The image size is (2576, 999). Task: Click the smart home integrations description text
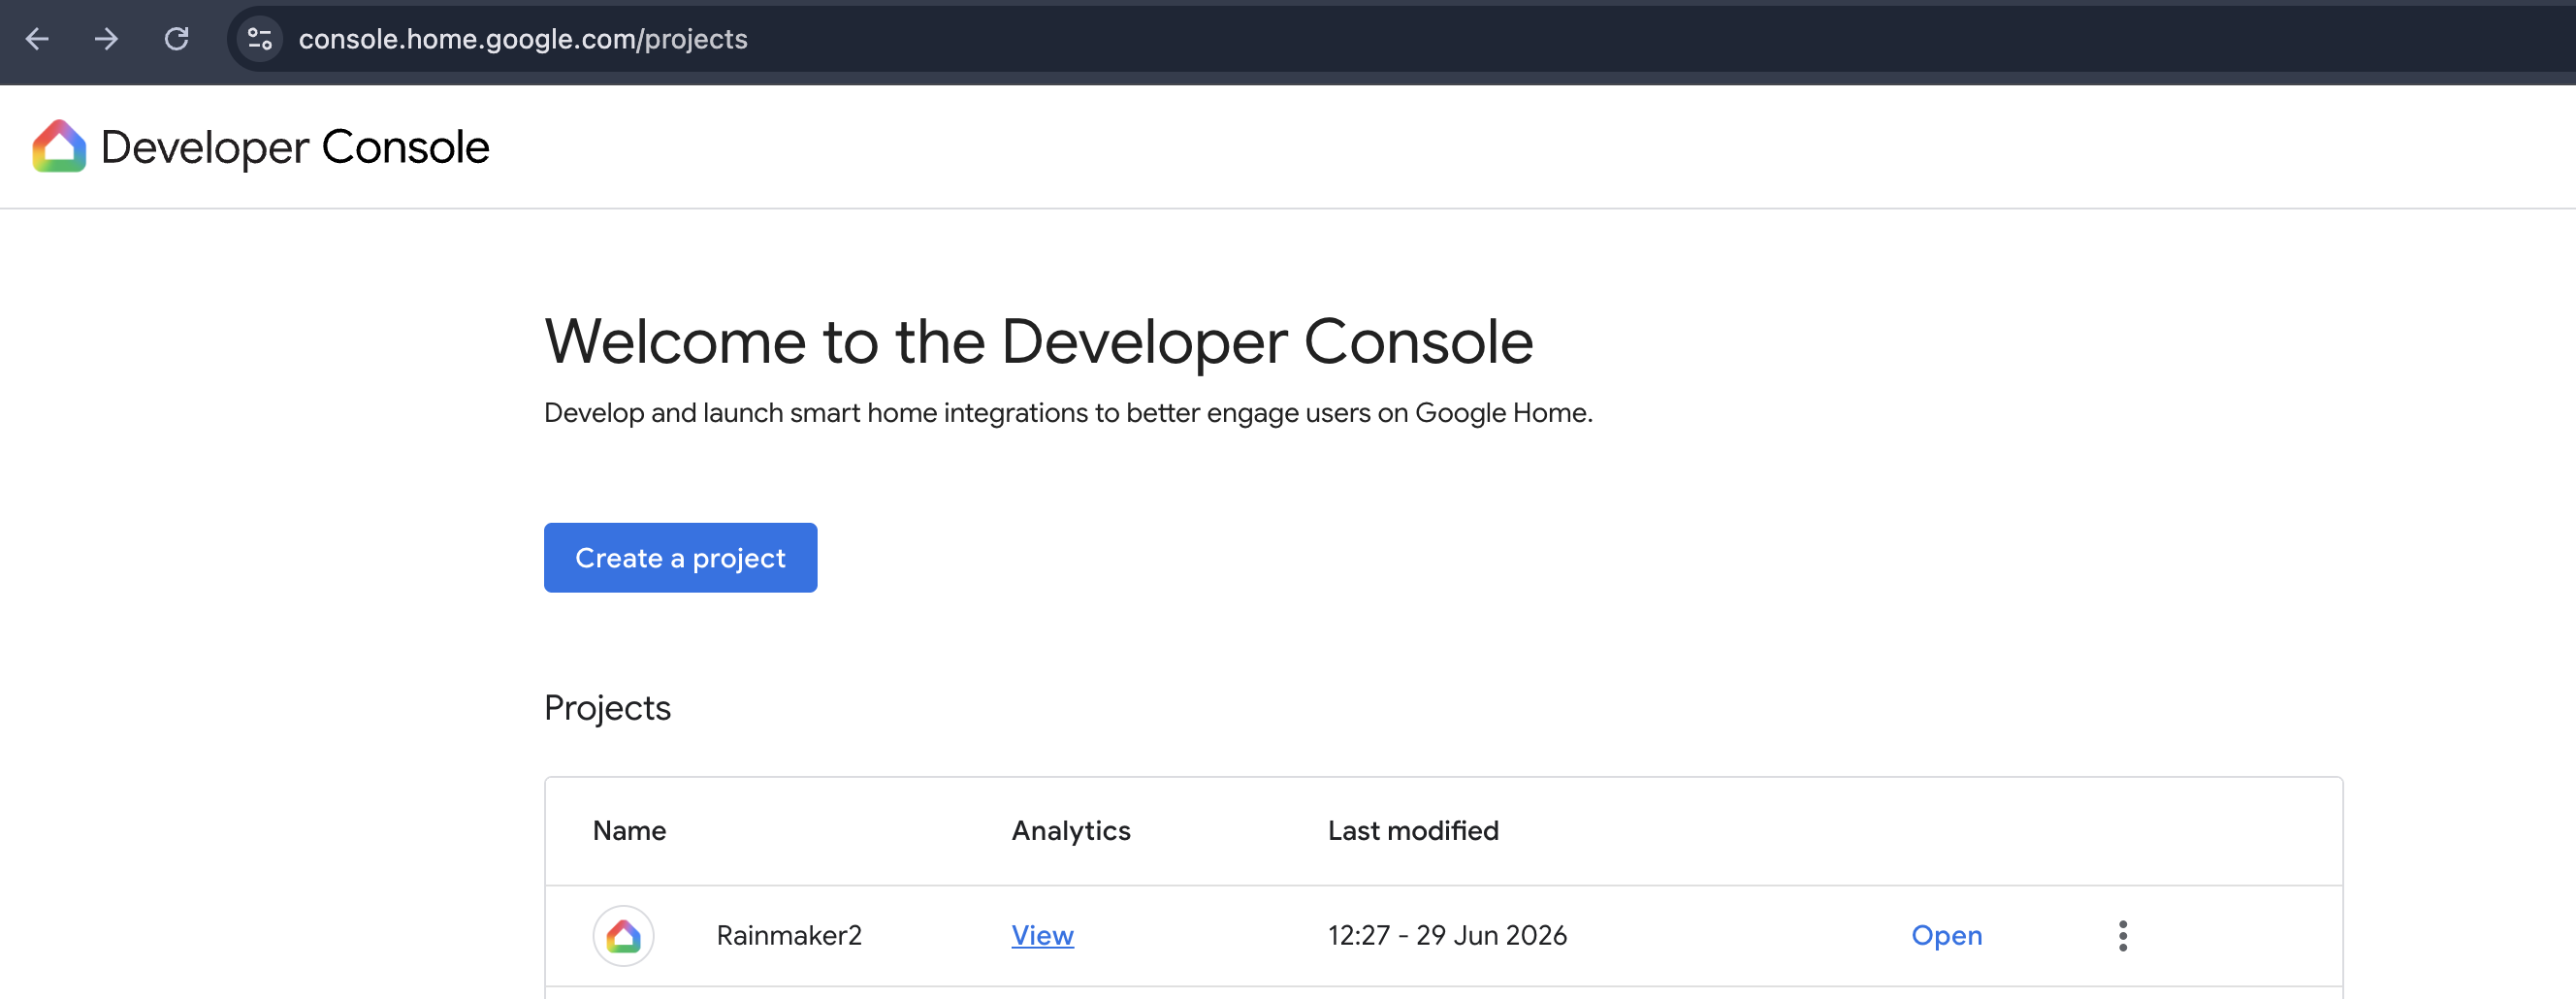[x=1068, y=412]
